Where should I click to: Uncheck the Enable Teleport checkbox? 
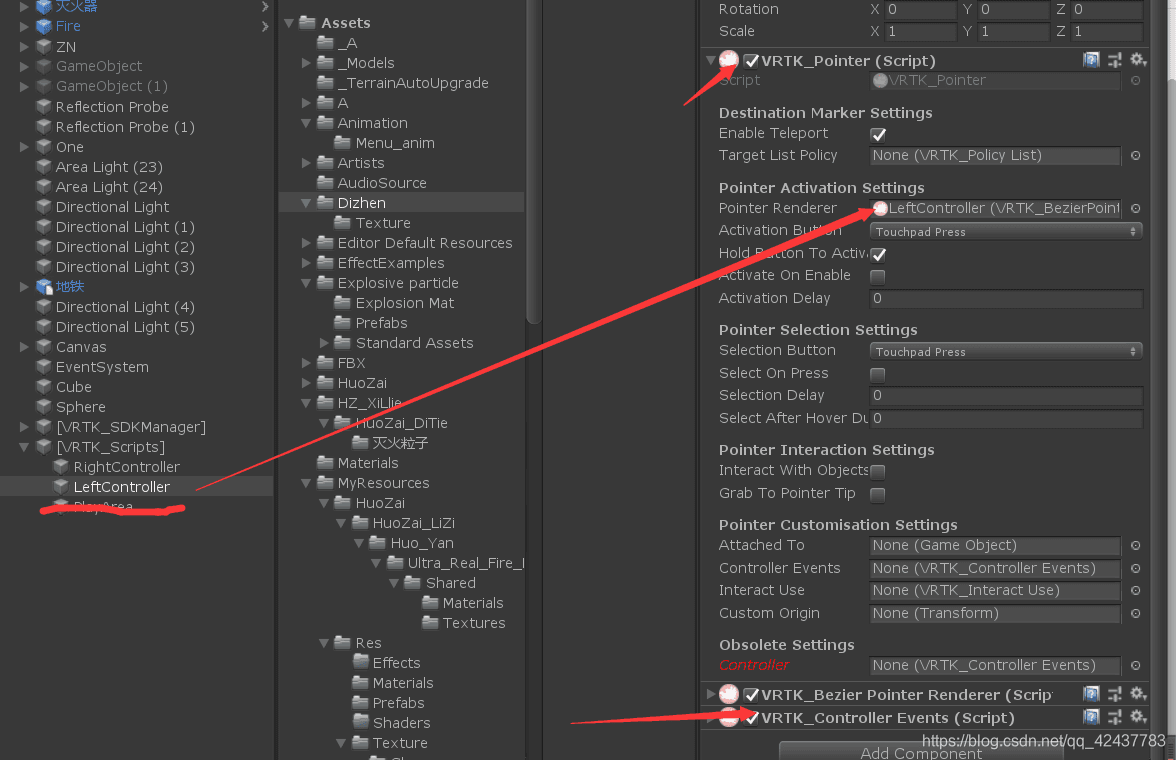point(878,134)
